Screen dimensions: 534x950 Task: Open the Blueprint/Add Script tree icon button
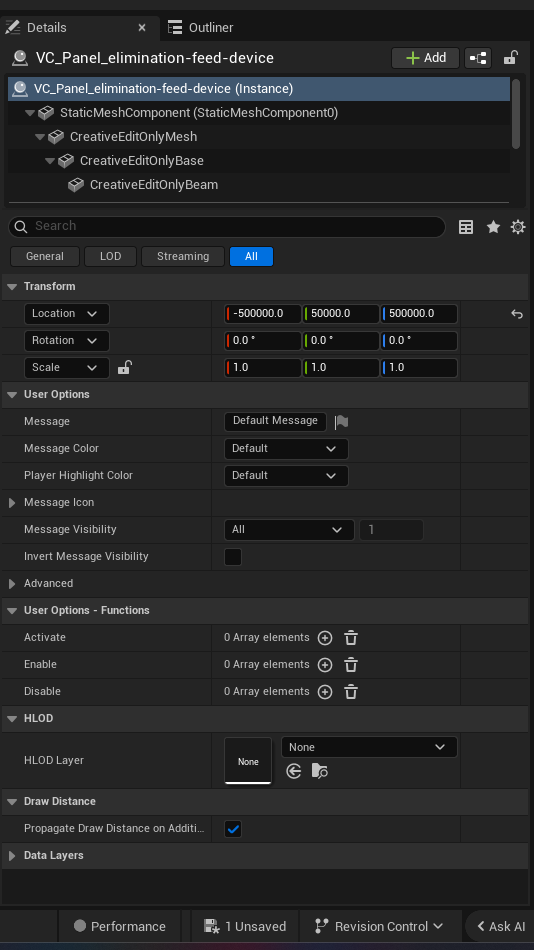[x=478, y=58]
